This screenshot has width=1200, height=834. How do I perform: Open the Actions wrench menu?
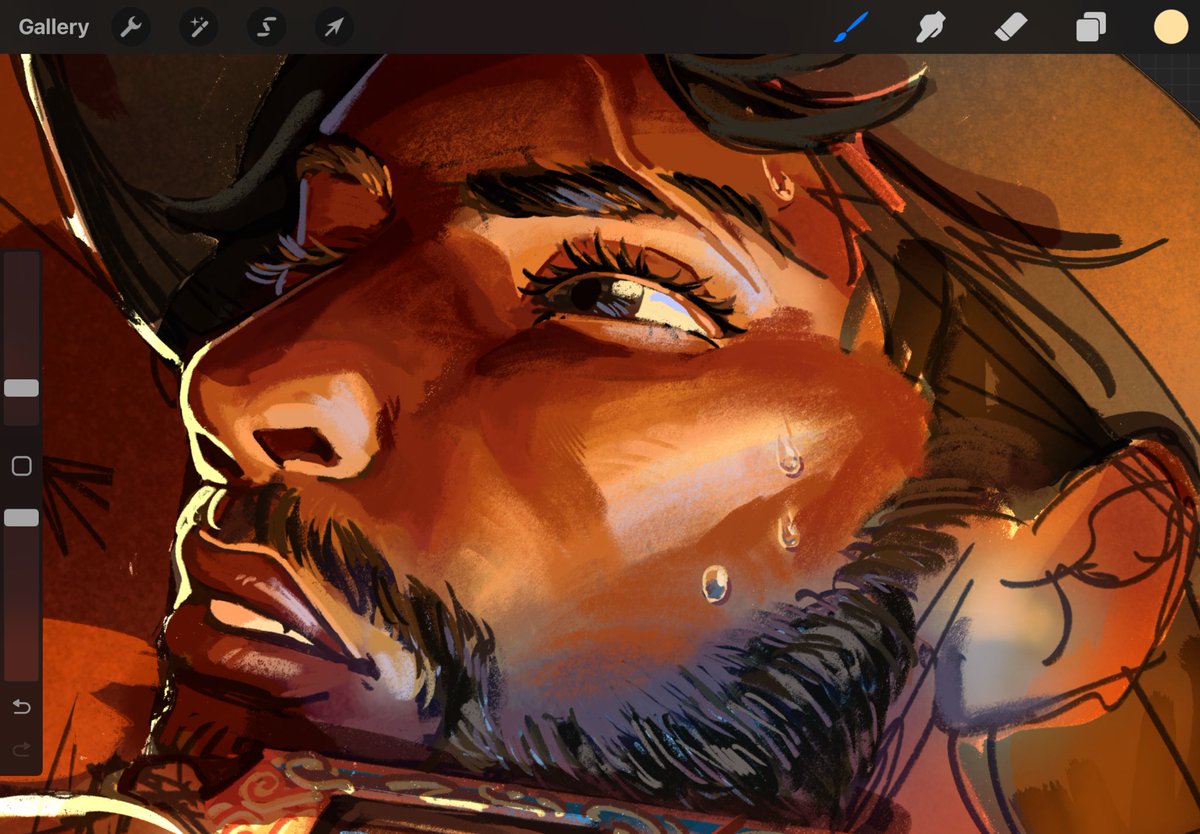tap(131, 27)
